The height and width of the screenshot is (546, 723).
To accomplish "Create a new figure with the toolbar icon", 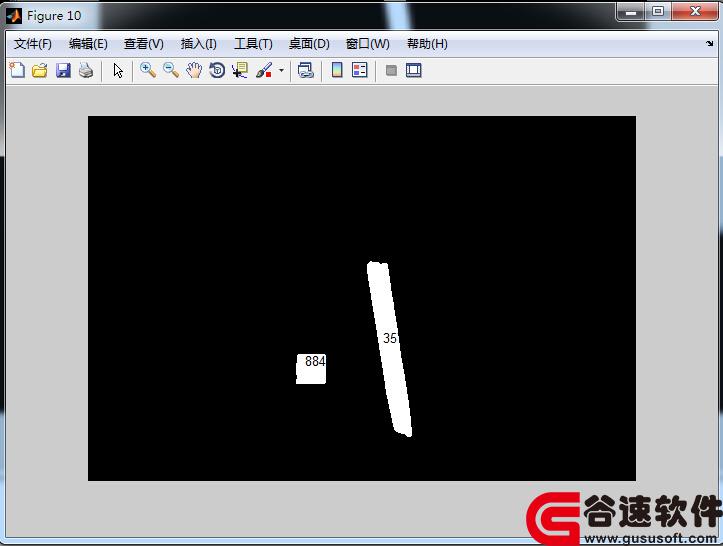I will click(x=17, y=70).
